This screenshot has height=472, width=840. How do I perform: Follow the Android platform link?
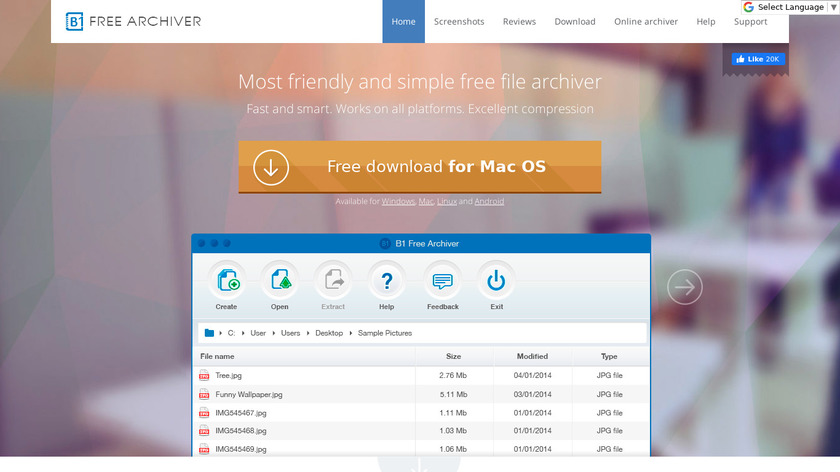pyautogui.click(x=489, y=201)
